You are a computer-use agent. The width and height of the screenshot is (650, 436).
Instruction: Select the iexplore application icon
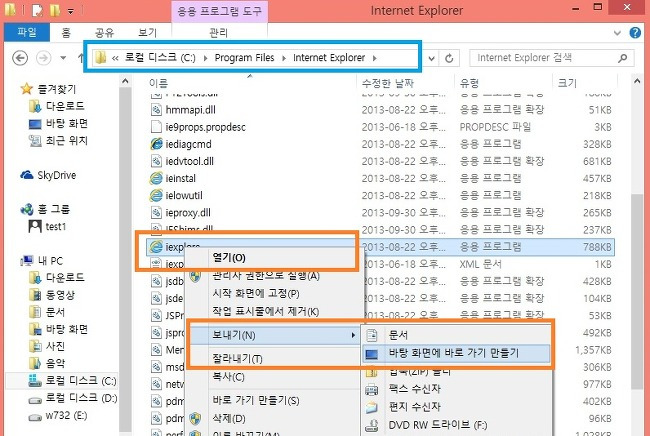(x=156, y=247)
